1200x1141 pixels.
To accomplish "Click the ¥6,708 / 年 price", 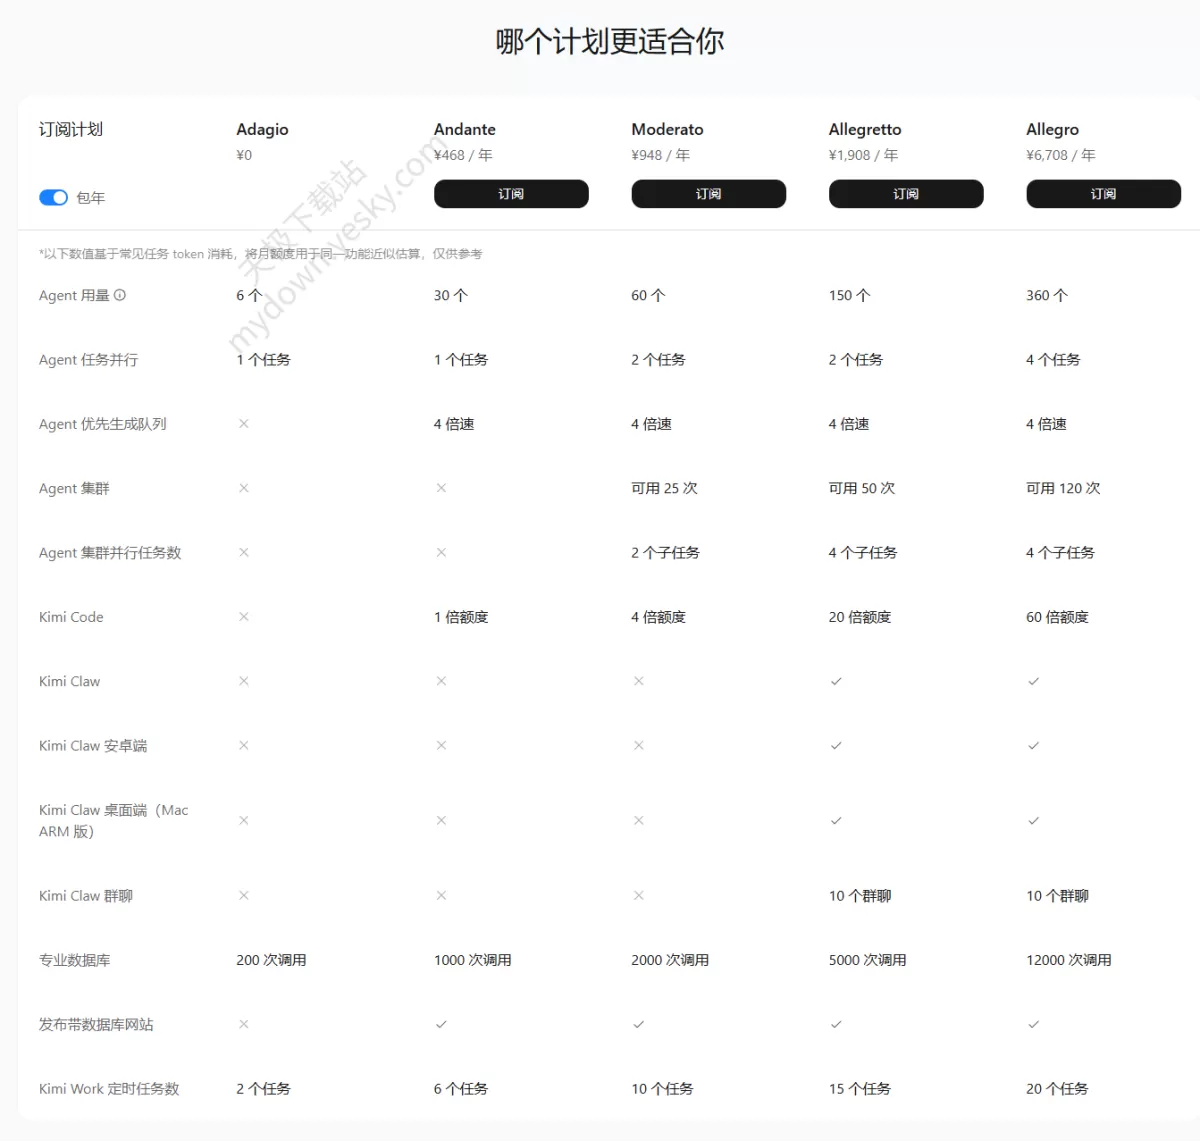I will point(1061,155).
